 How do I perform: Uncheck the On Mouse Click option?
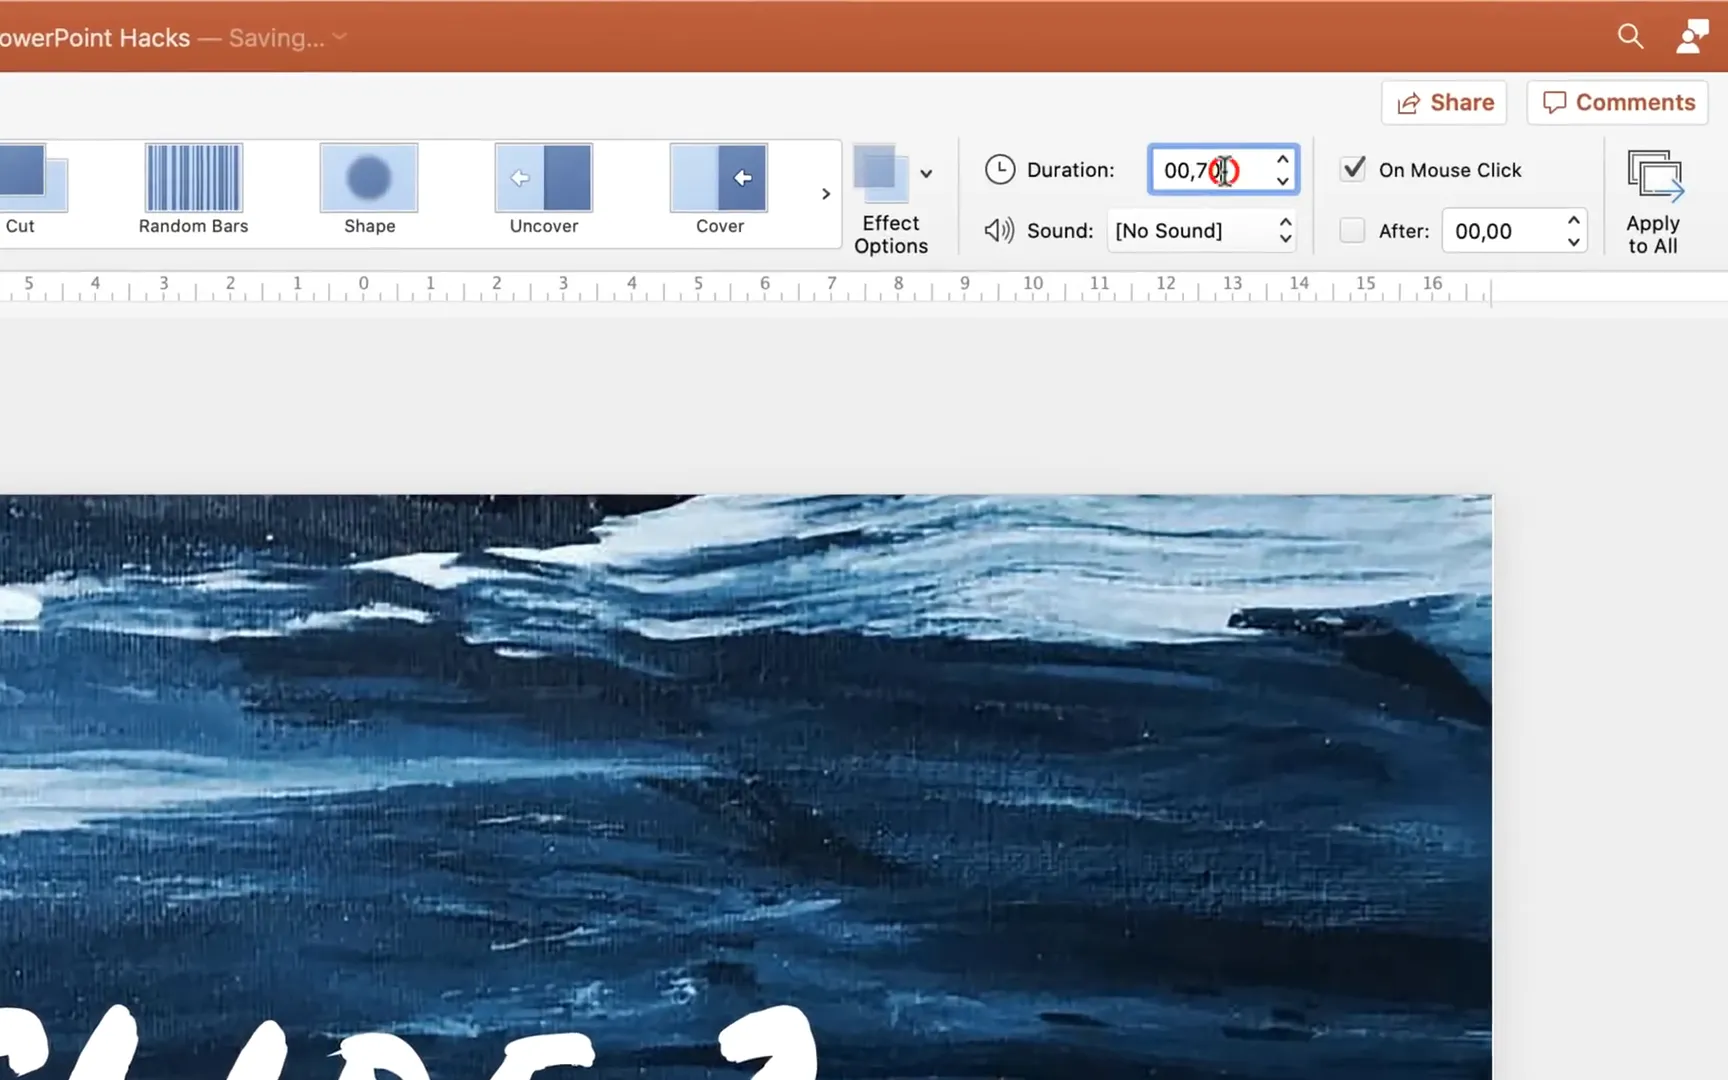click(1353, 168)
